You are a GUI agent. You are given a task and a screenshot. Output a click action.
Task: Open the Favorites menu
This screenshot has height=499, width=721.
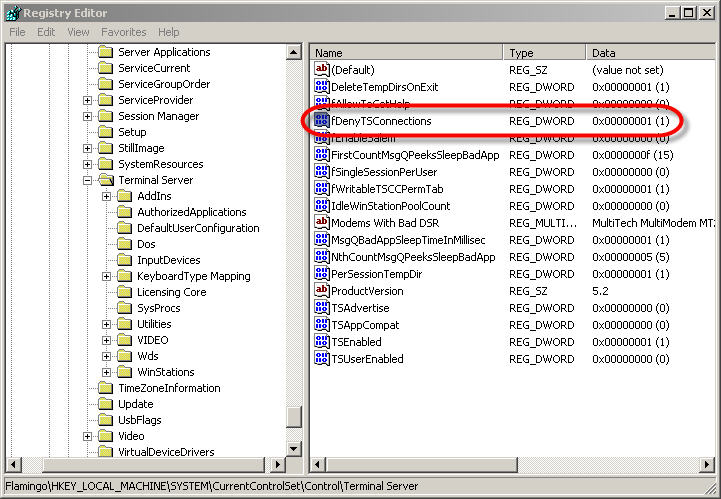[x=124, y=32]
